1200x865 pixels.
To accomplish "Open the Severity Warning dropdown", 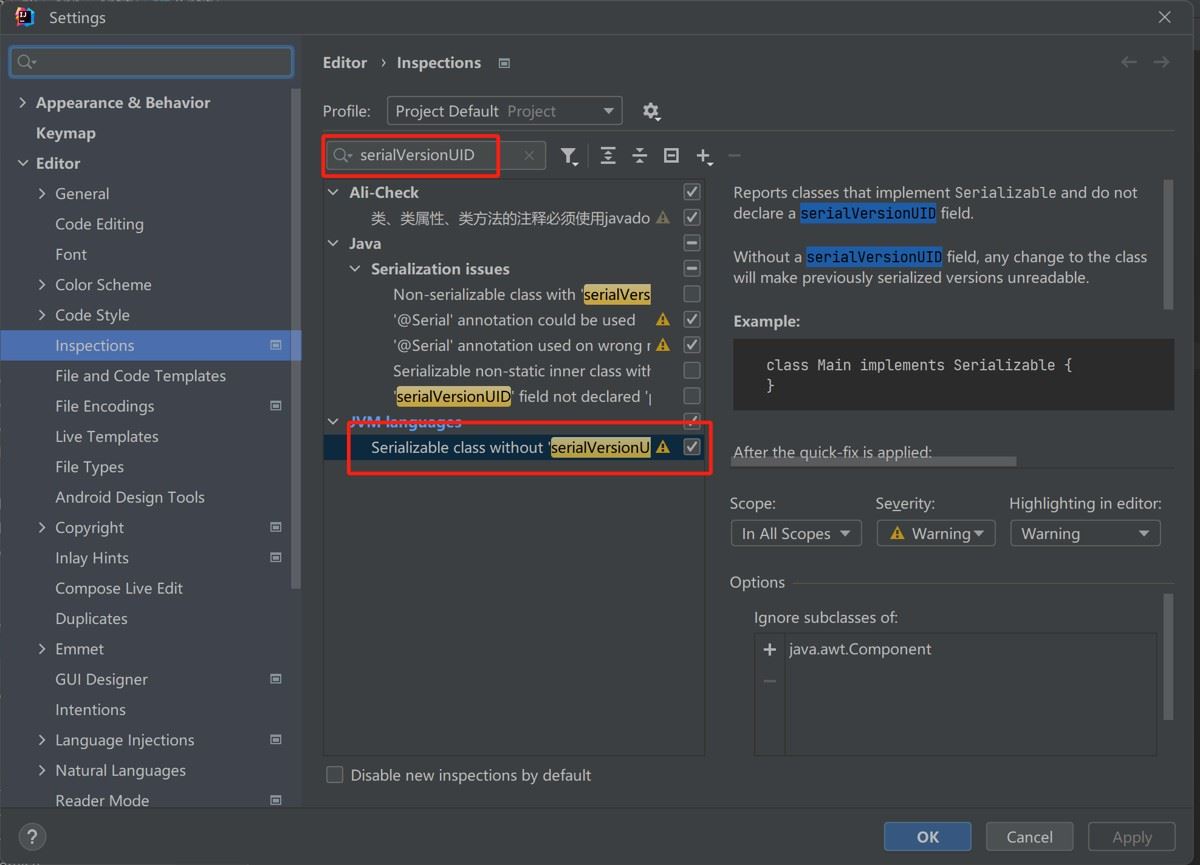I will 936,534.
